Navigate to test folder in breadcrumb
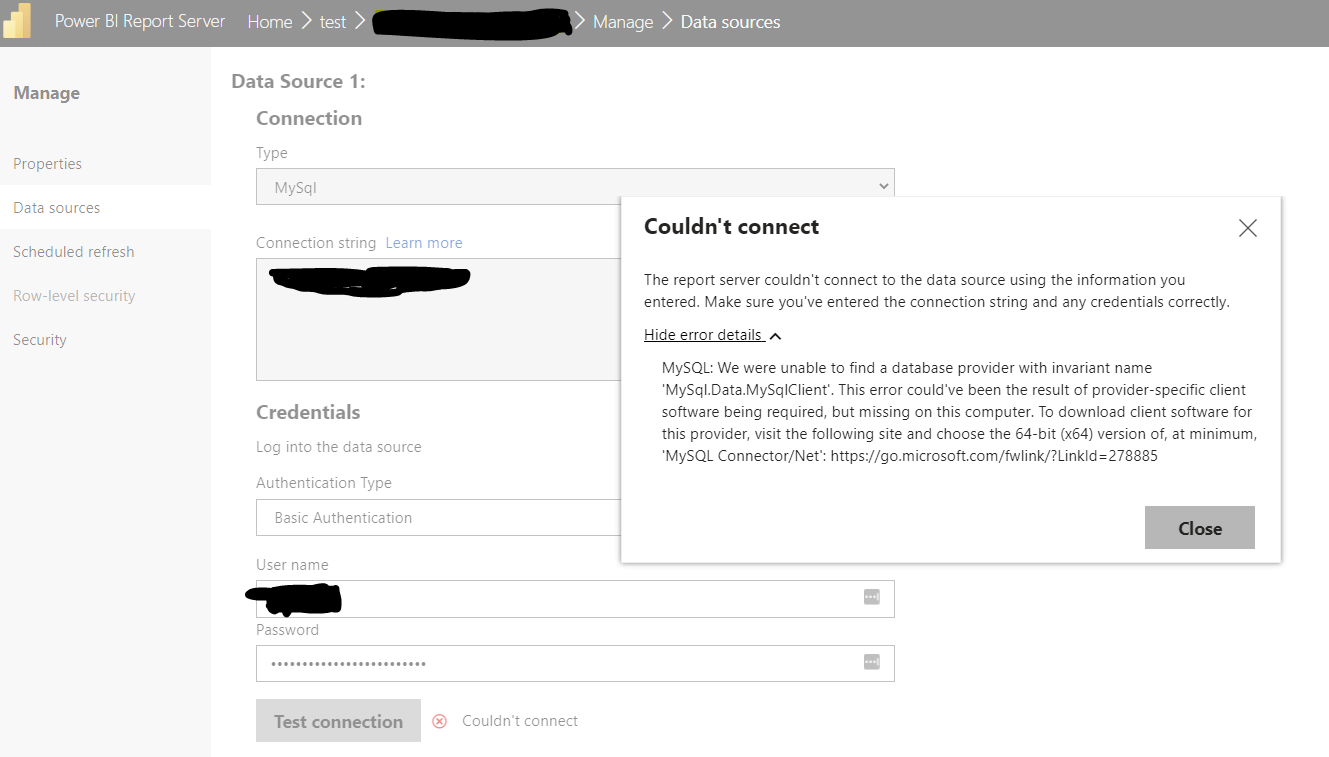Screen dimensions: 1329x757 tap(333, 22)
